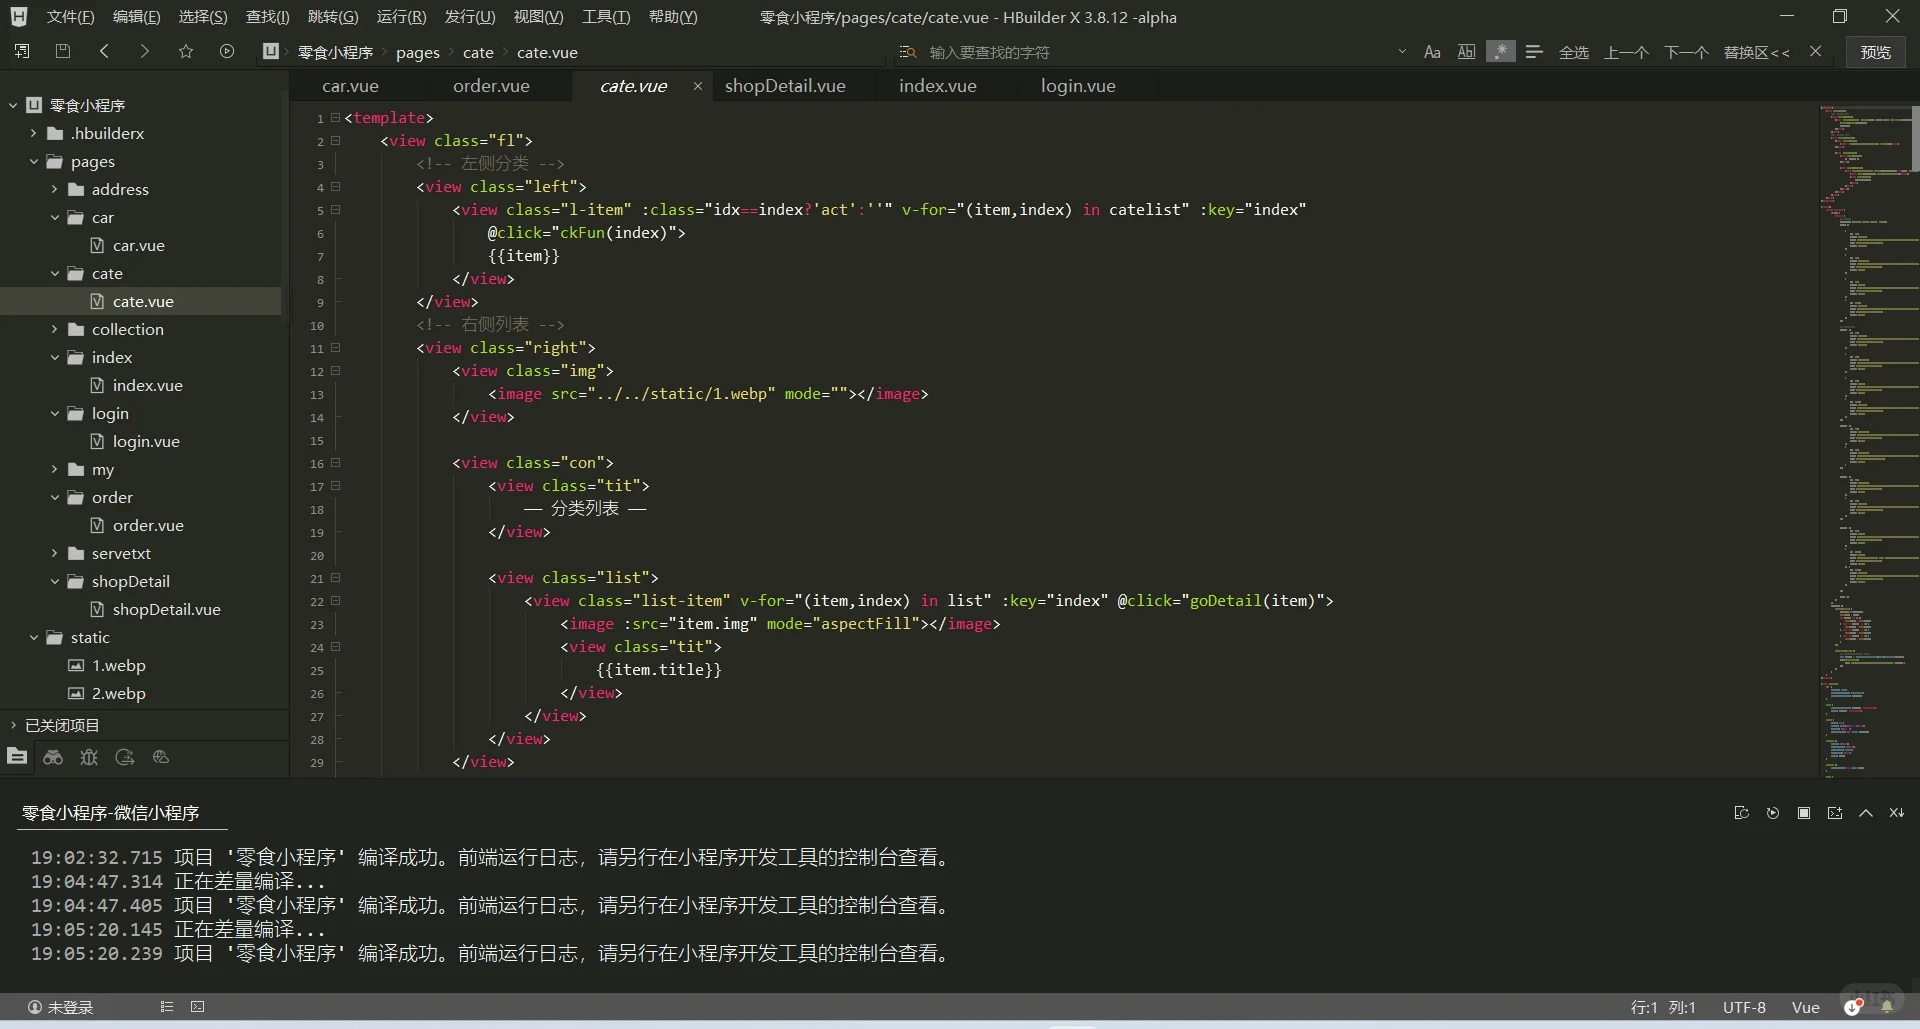
Task: Click the first console panel toolbar icon
Action: coord(1741,813)
